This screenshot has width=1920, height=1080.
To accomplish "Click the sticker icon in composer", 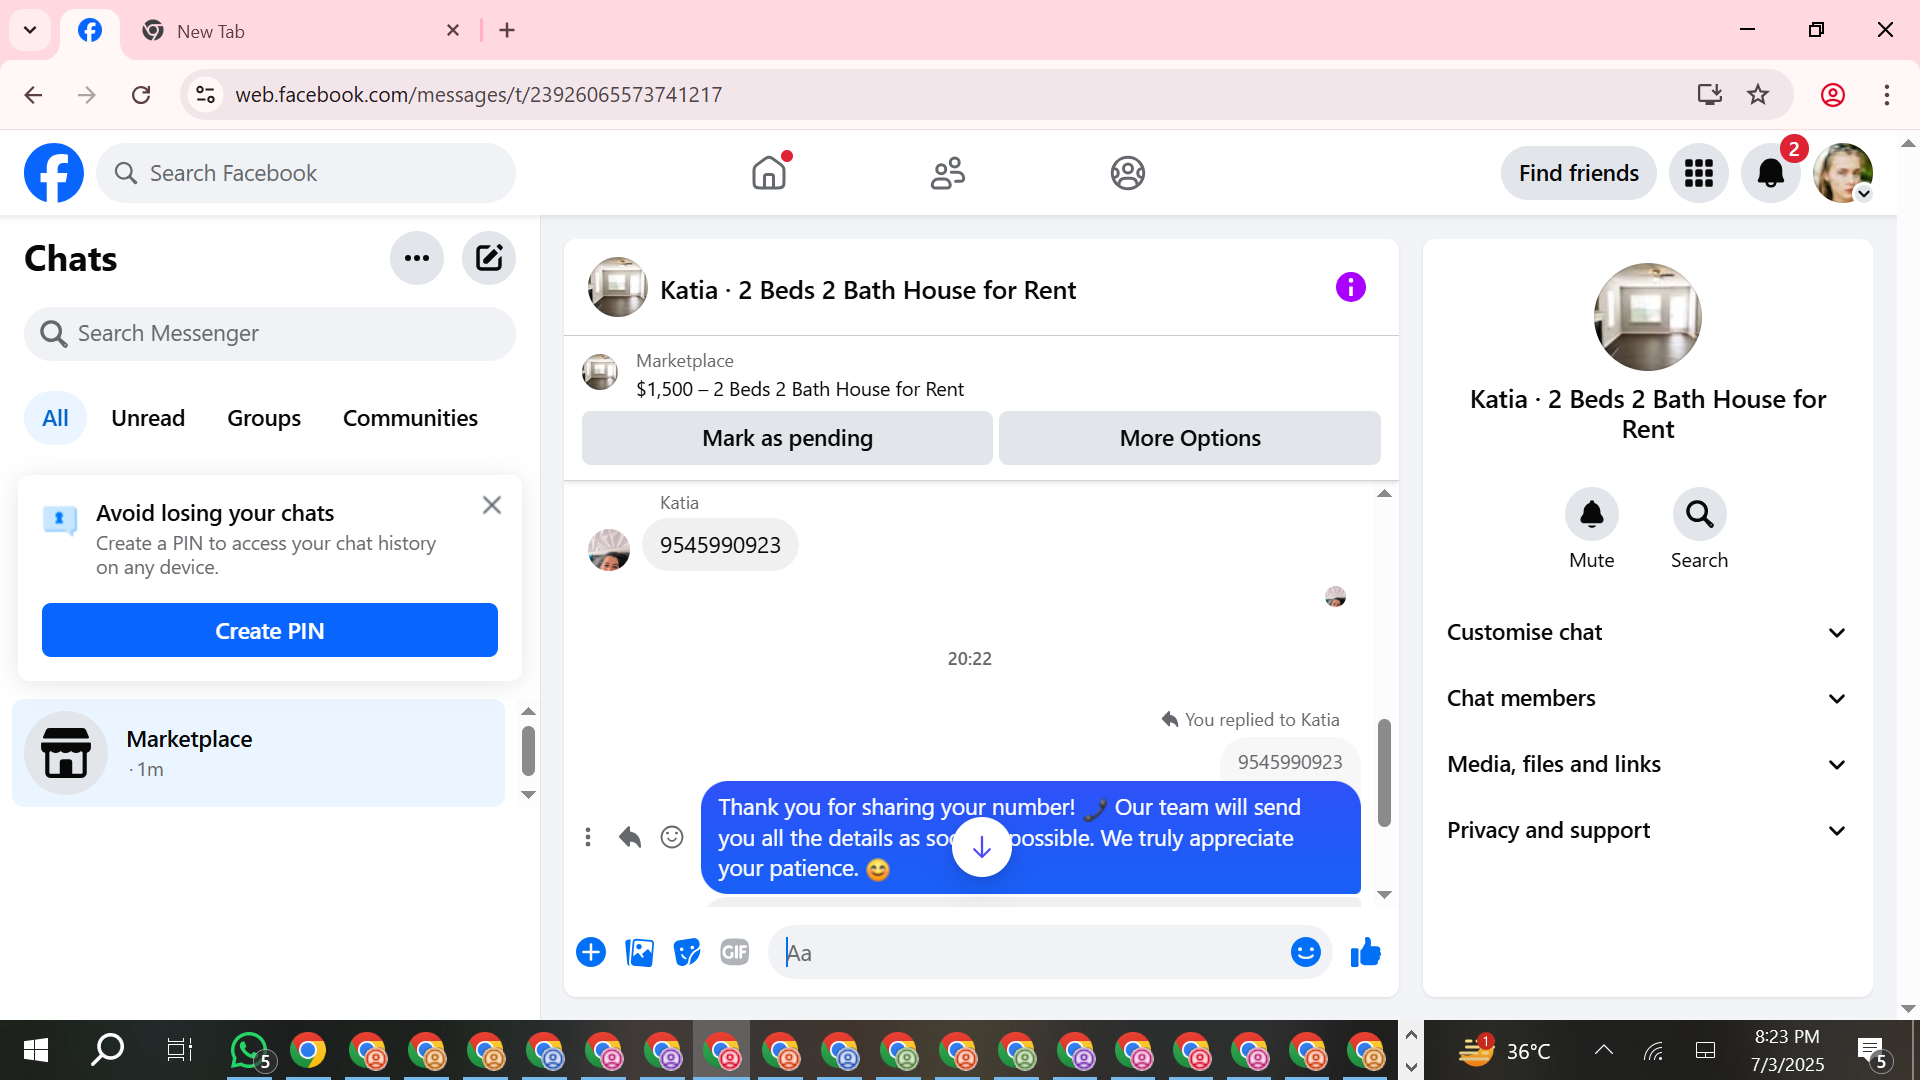I will (x=687, y=953).
